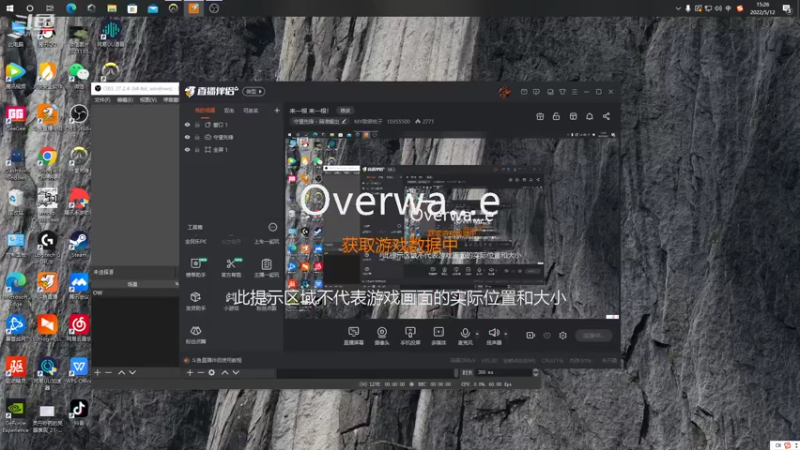Move OBS scene down with arrow
Screen dimensions: 800x450
[x=133, y=372]
